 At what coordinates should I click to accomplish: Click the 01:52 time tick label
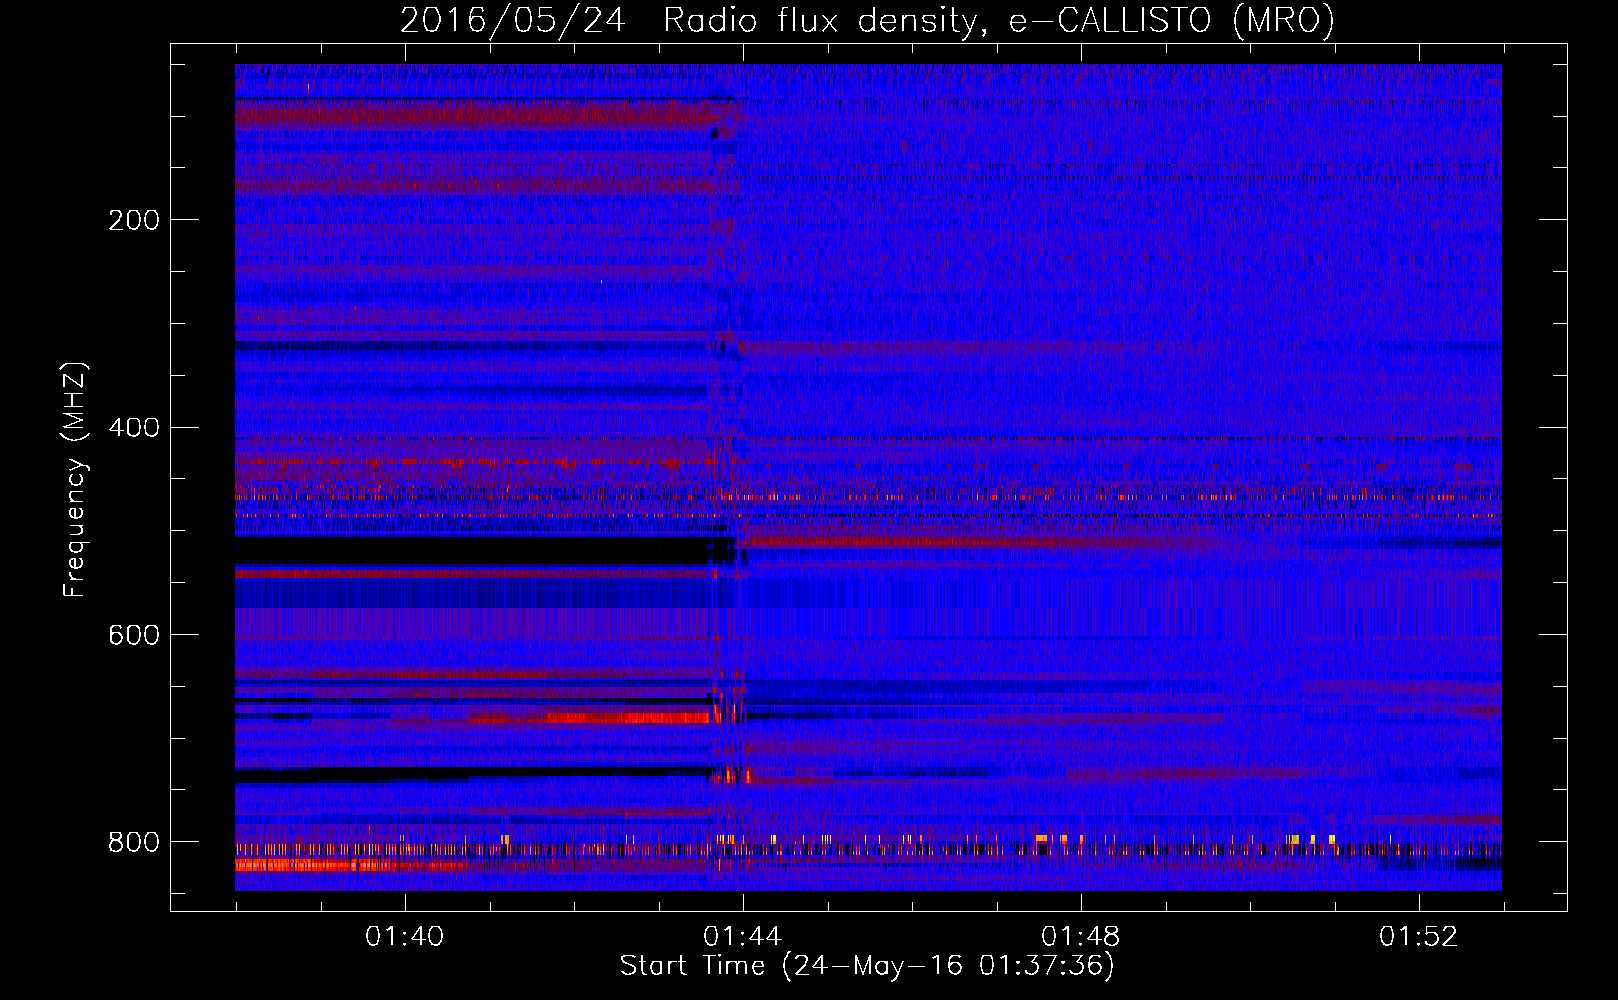click(x=1419, y=937)
